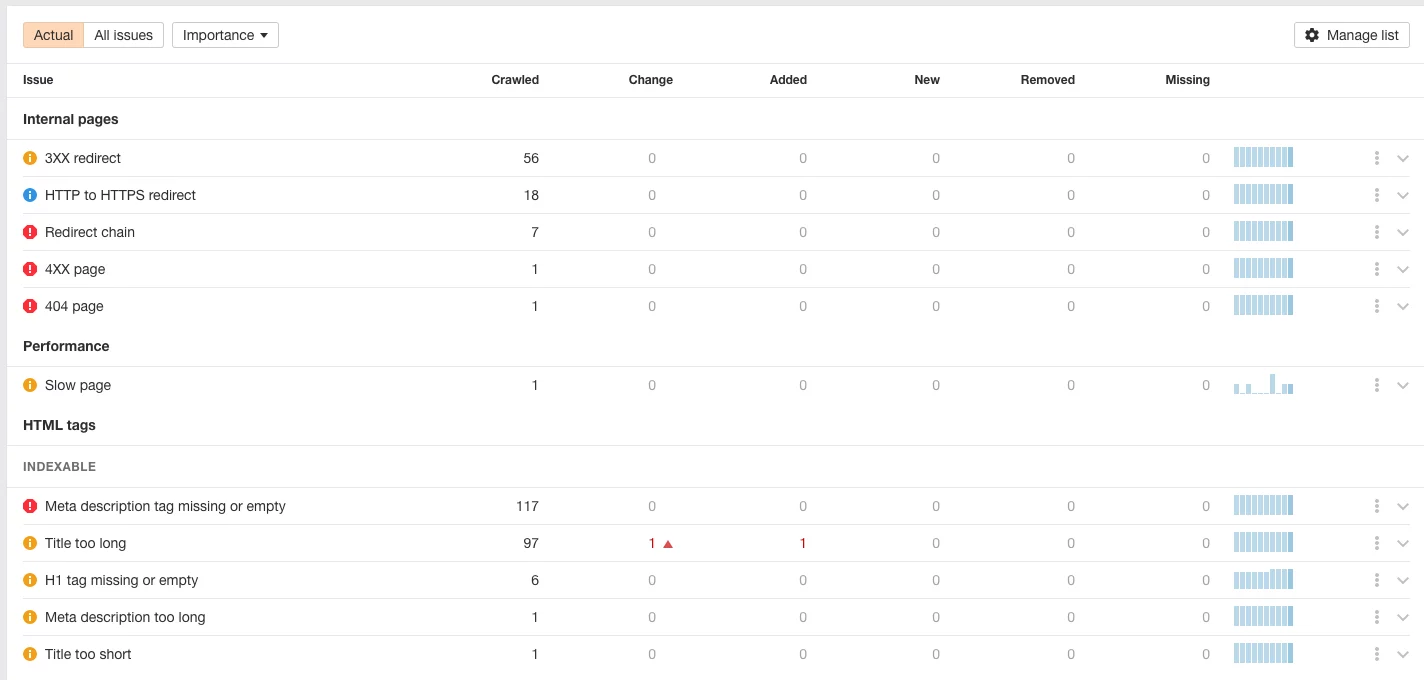This screenshot has height=680, width=1424.
Task: Switch to Actual issues view
Action: 54,35
